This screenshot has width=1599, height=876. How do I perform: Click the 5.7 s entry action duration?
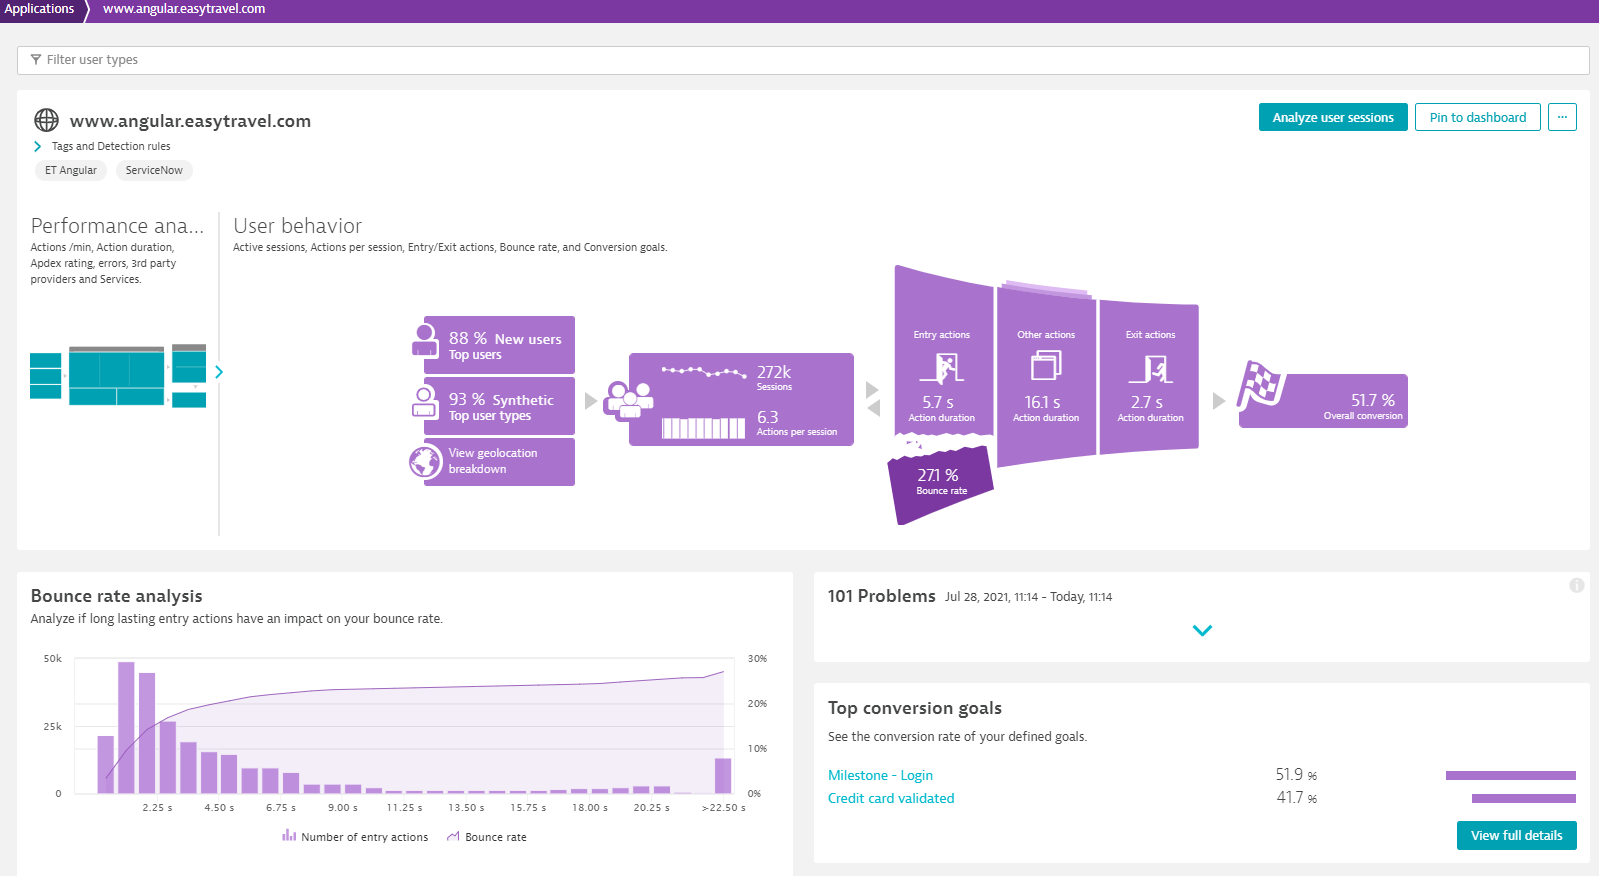938,402
